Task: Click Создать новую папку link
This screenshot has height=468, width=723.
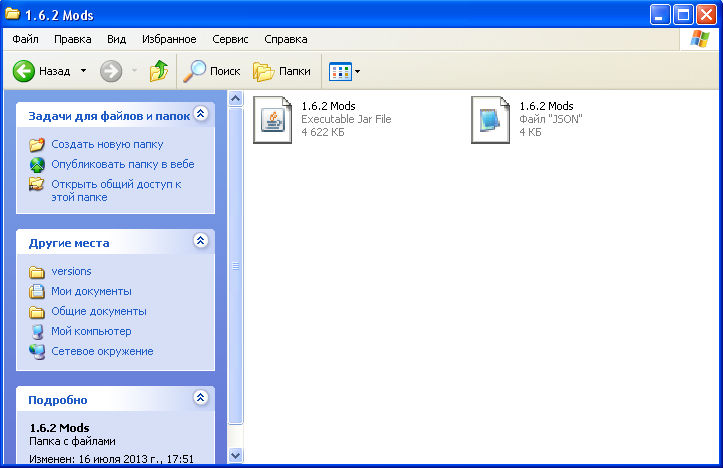Action: (x=107, y=144)
